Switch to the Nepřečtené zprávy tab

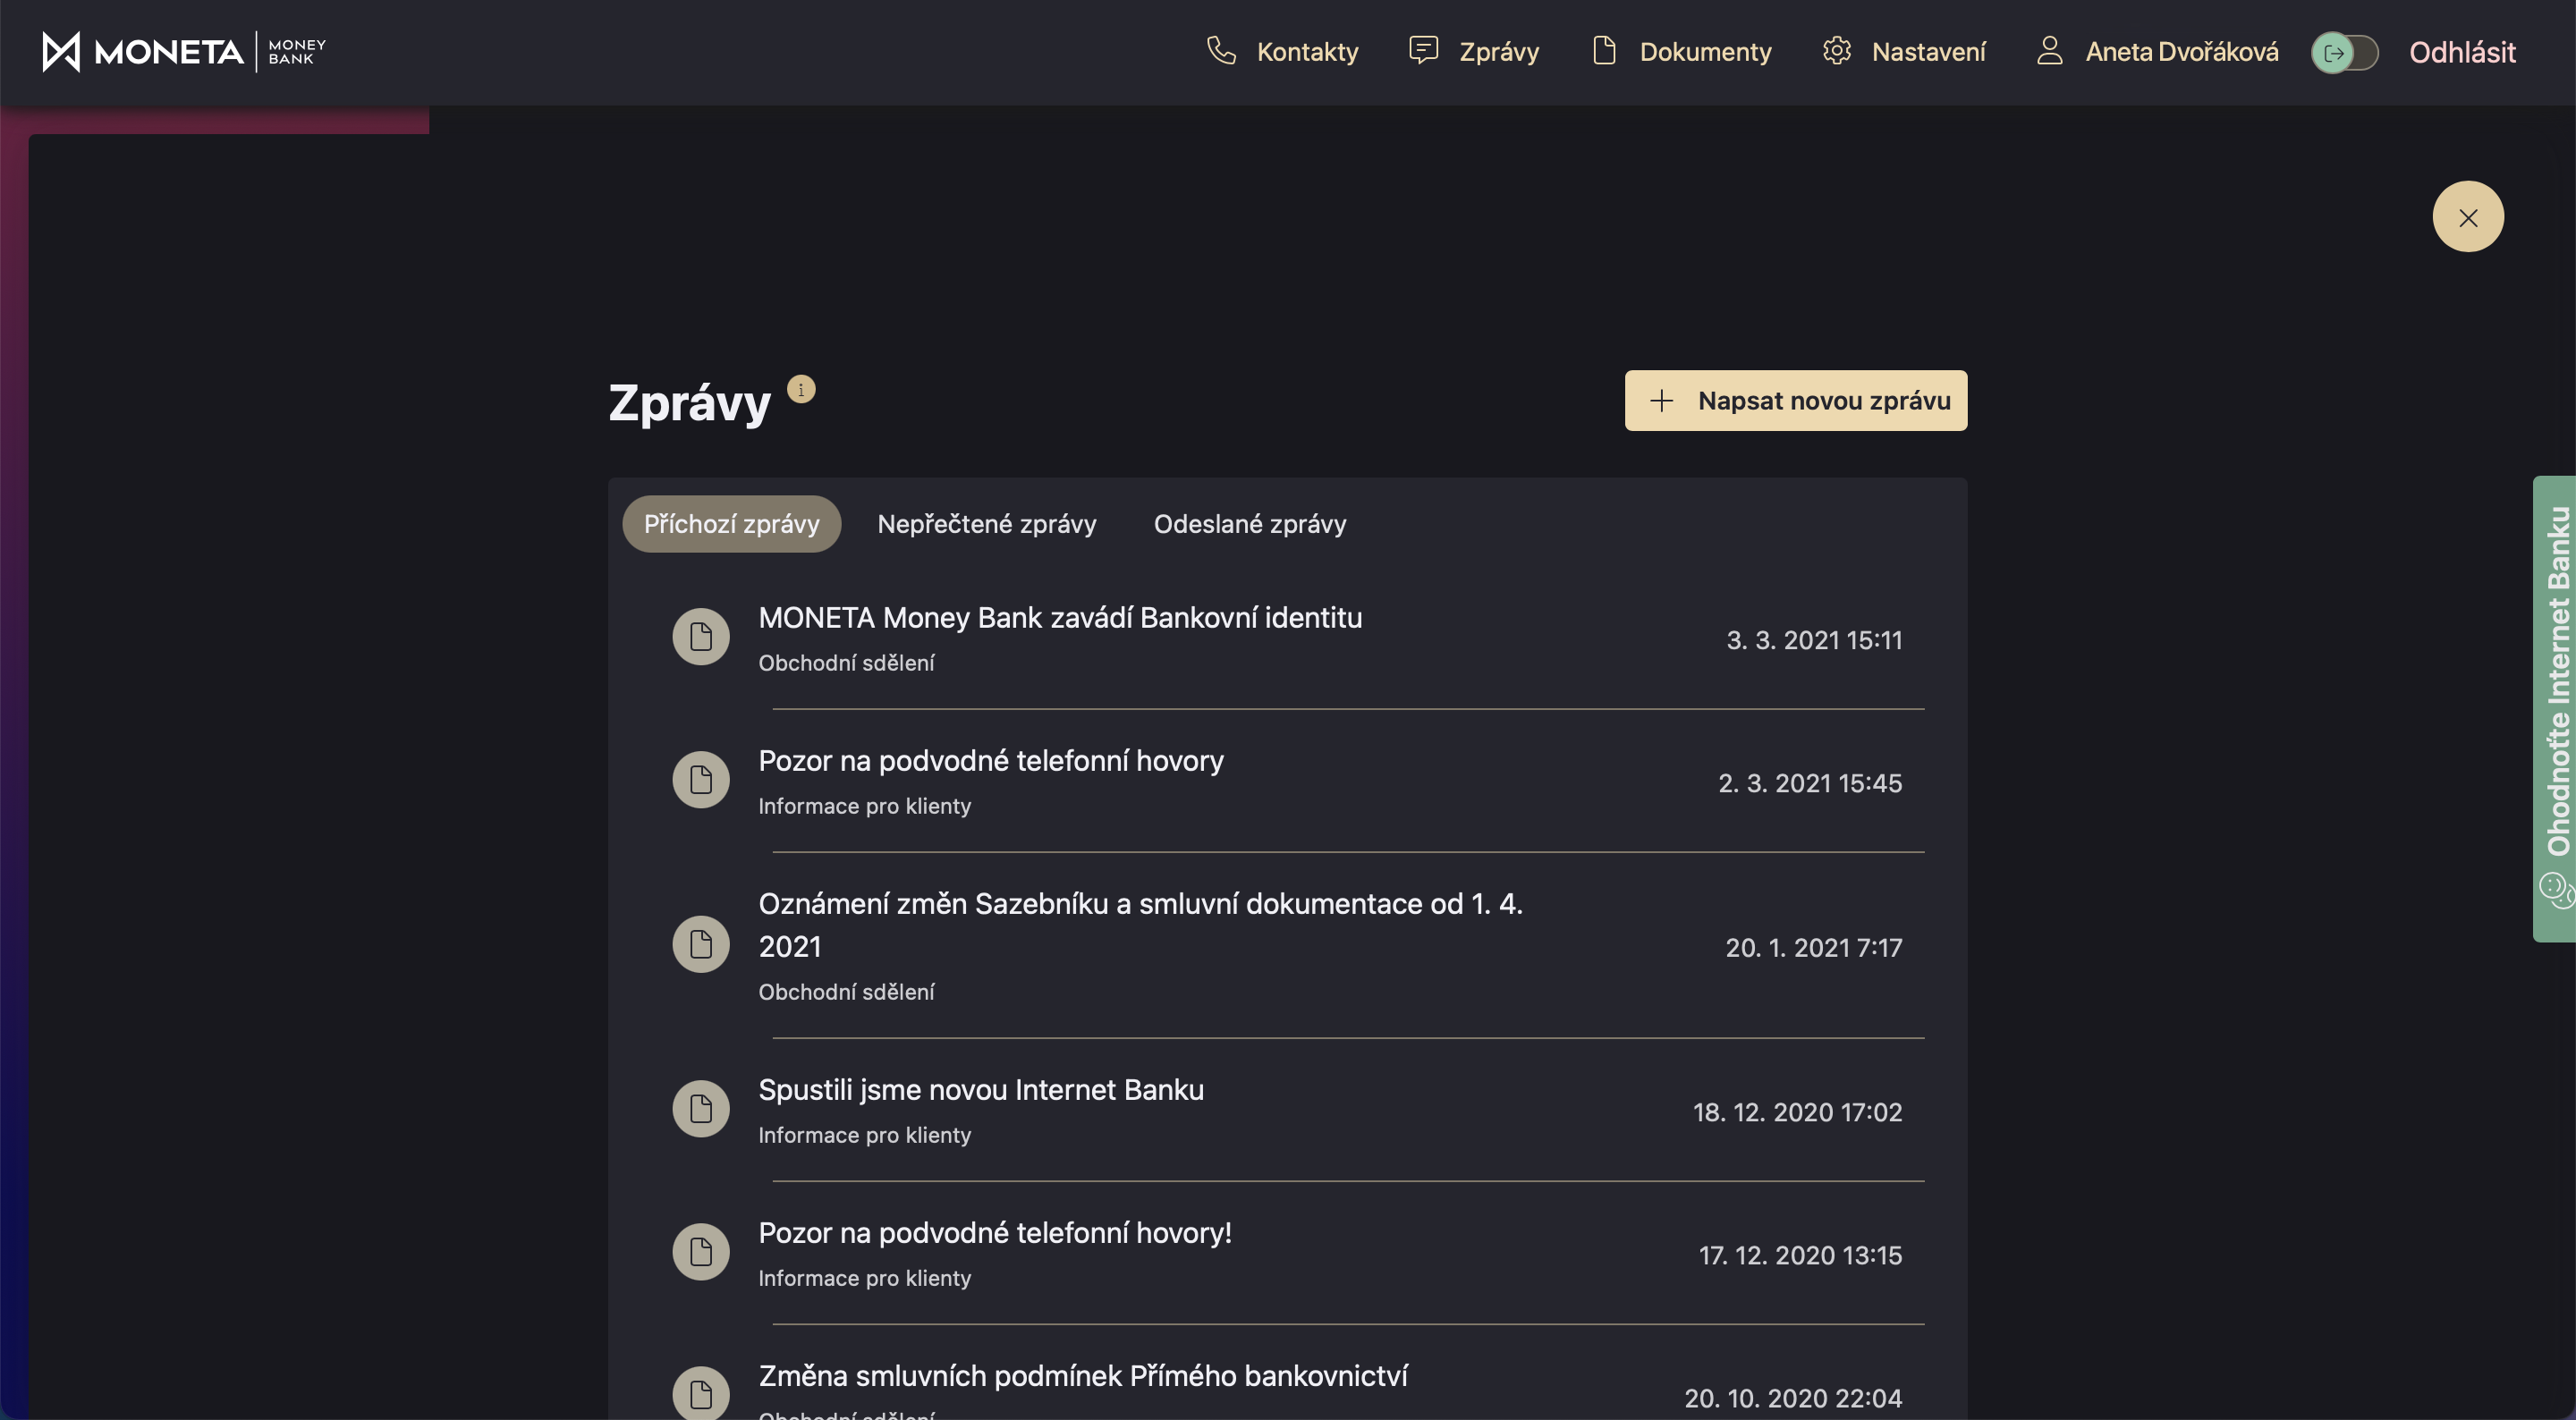pos(986,524)
